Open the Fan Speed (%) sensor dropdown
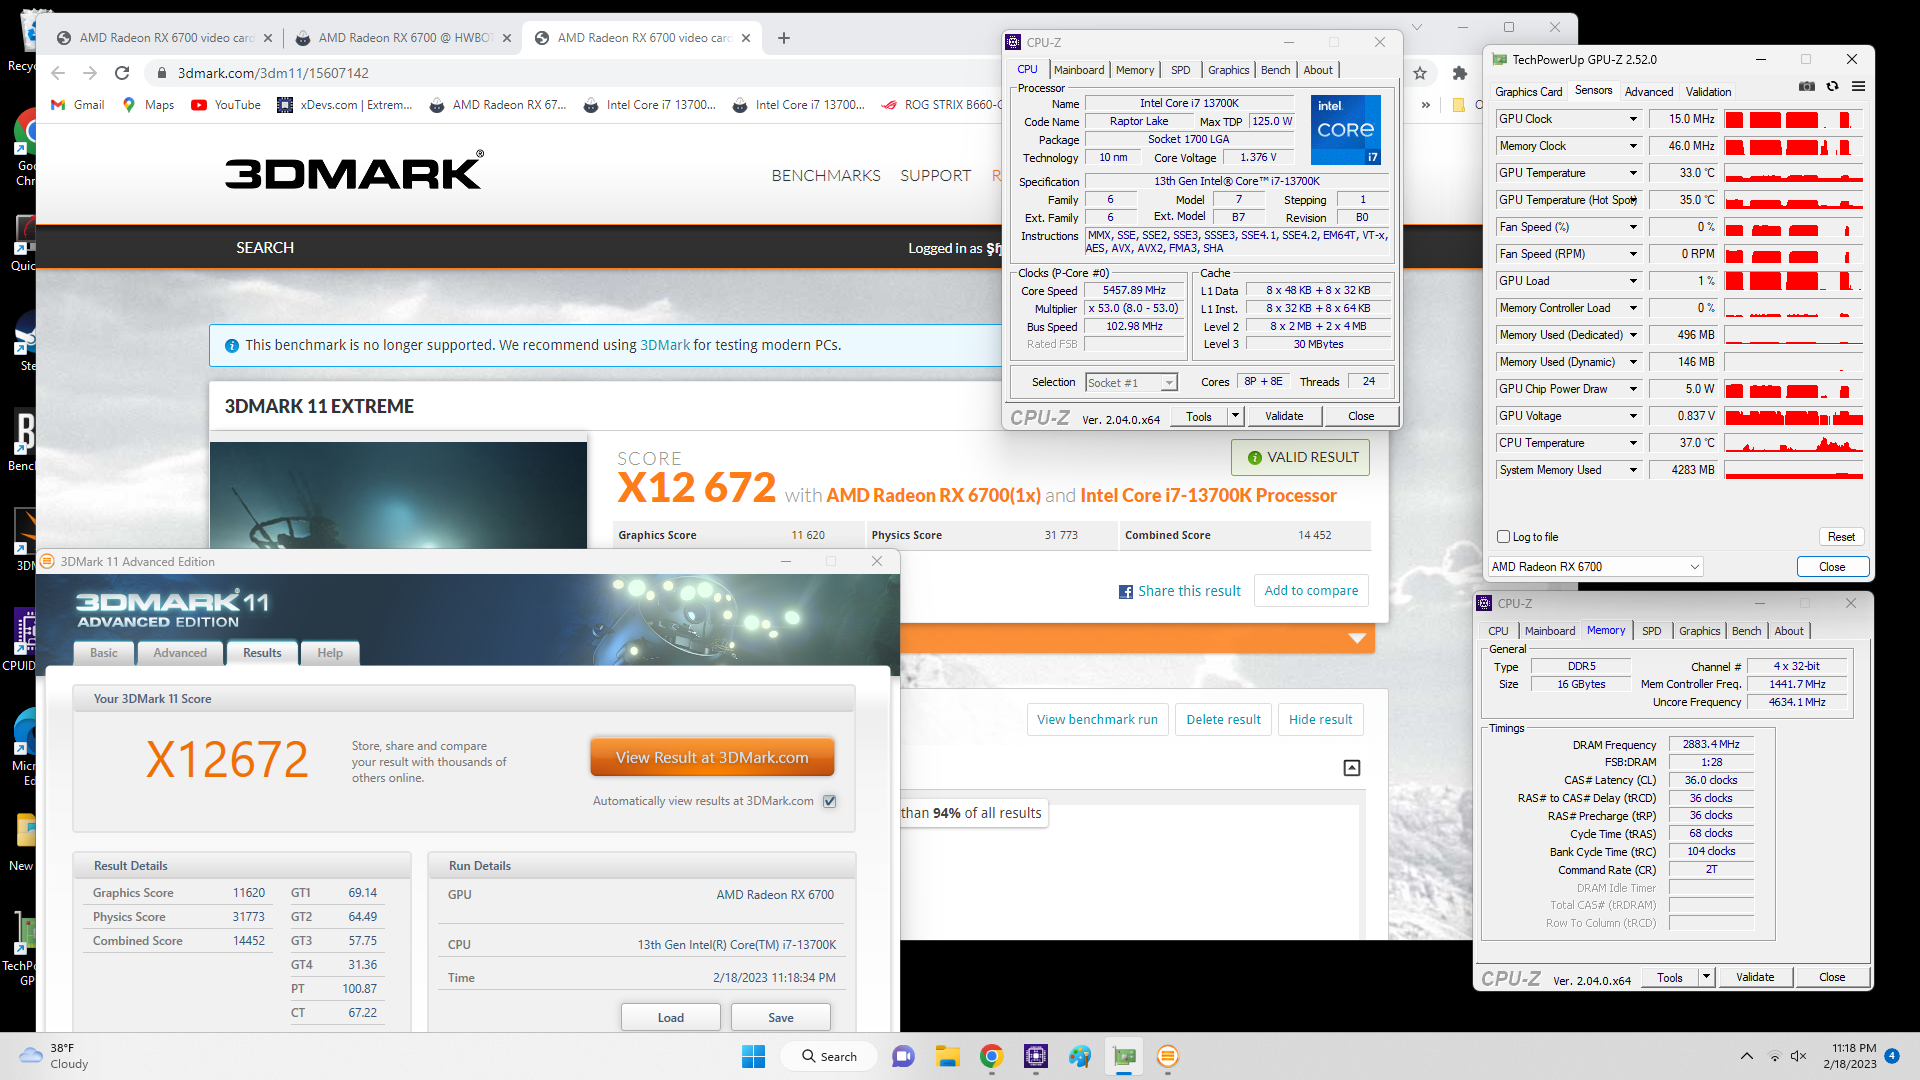The image size is (1920, 1080). click(x=1633, y=227)
